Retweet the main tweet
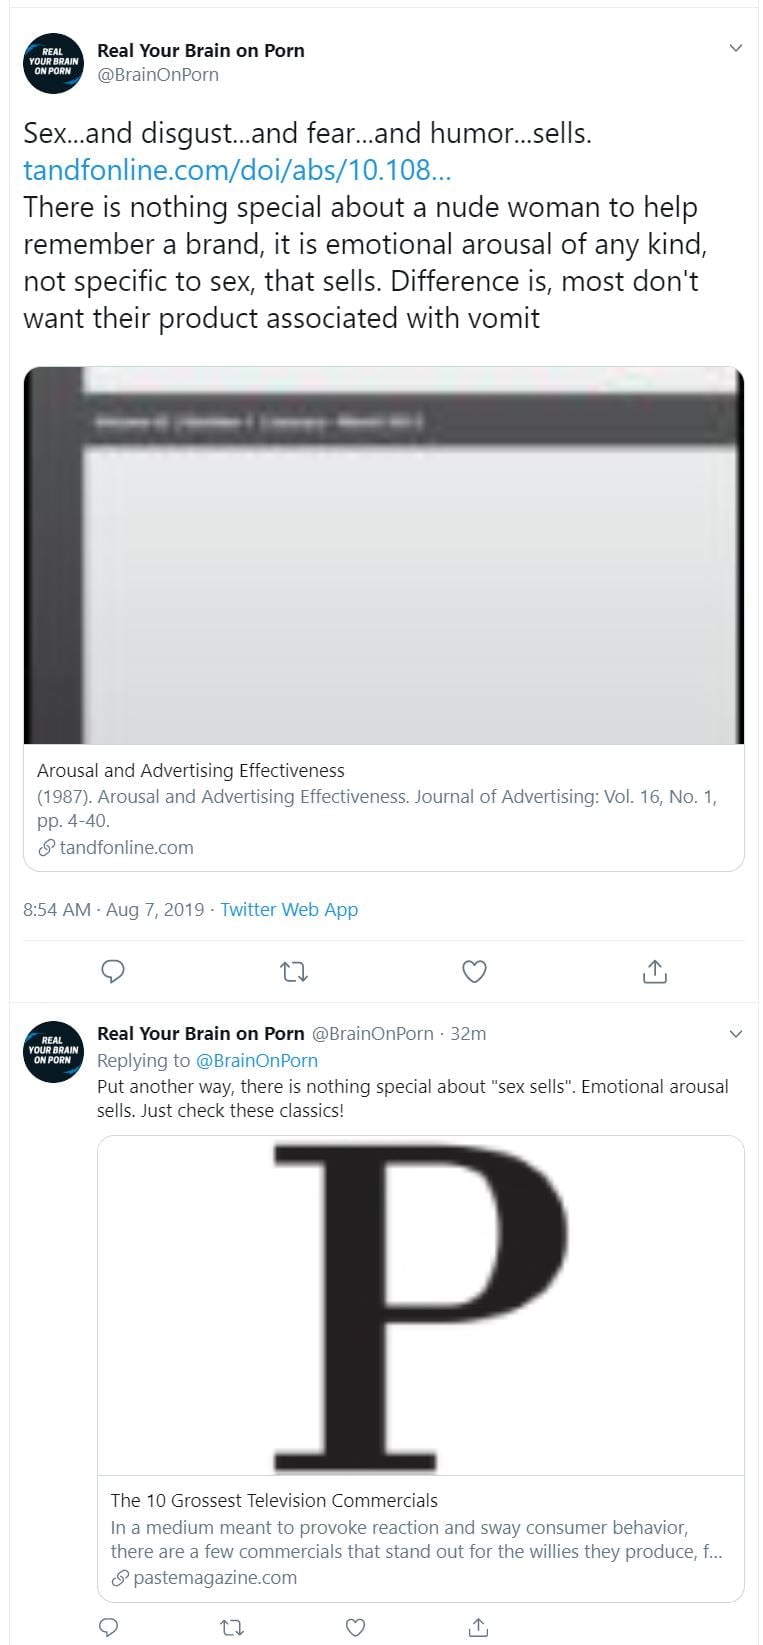 (x=294, y=971)
